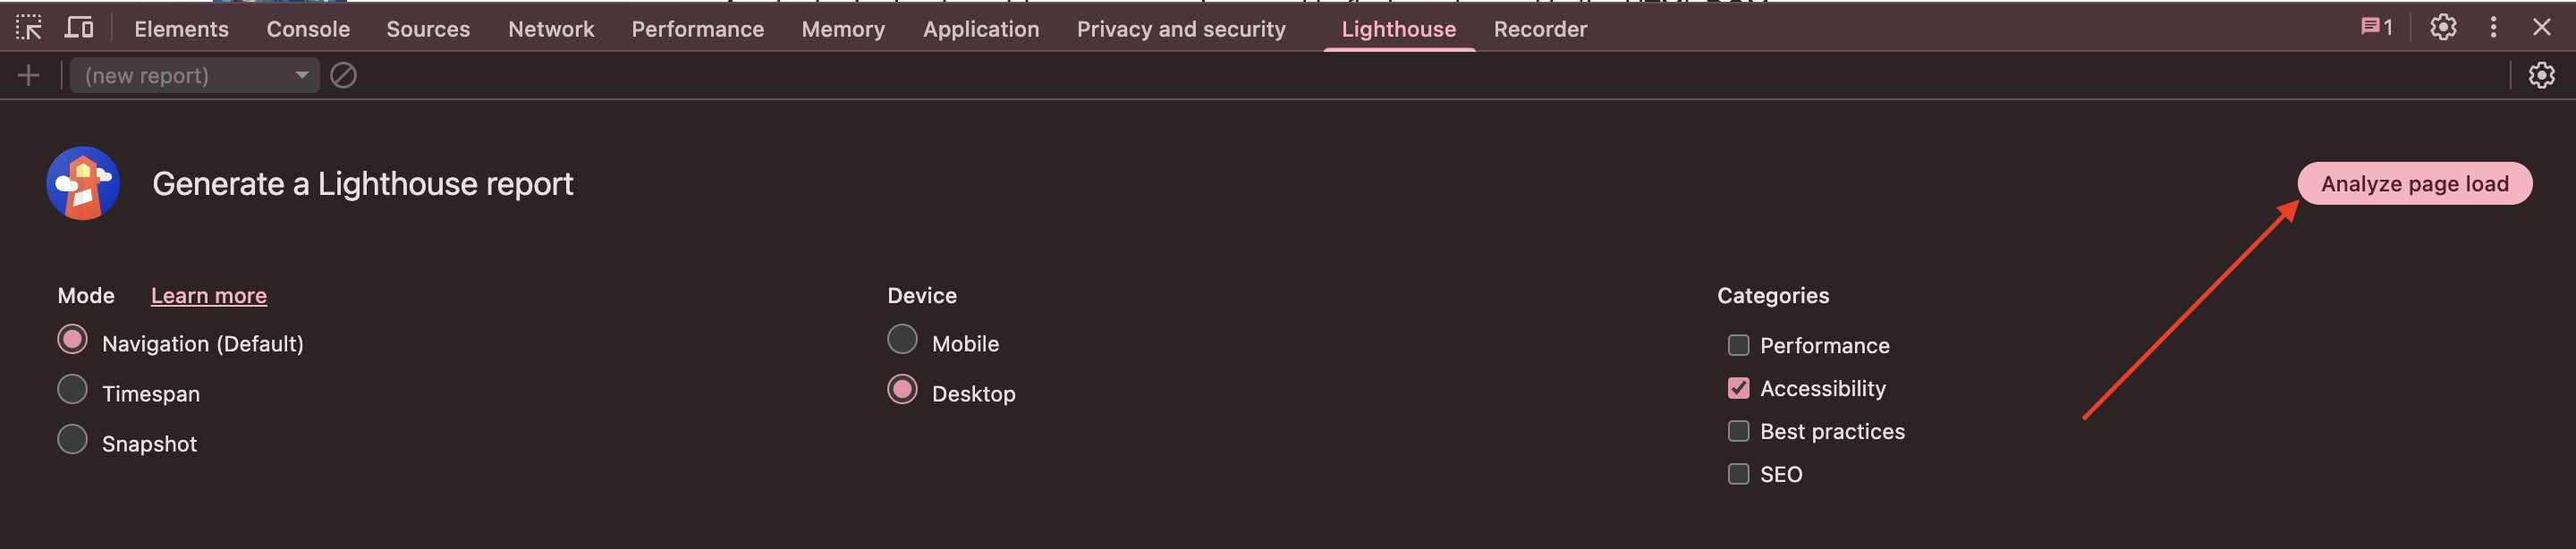Select the Snapshot mode radio button
Screen dimensions: 2576x549
pyautogui.click(x=72, y=441)
